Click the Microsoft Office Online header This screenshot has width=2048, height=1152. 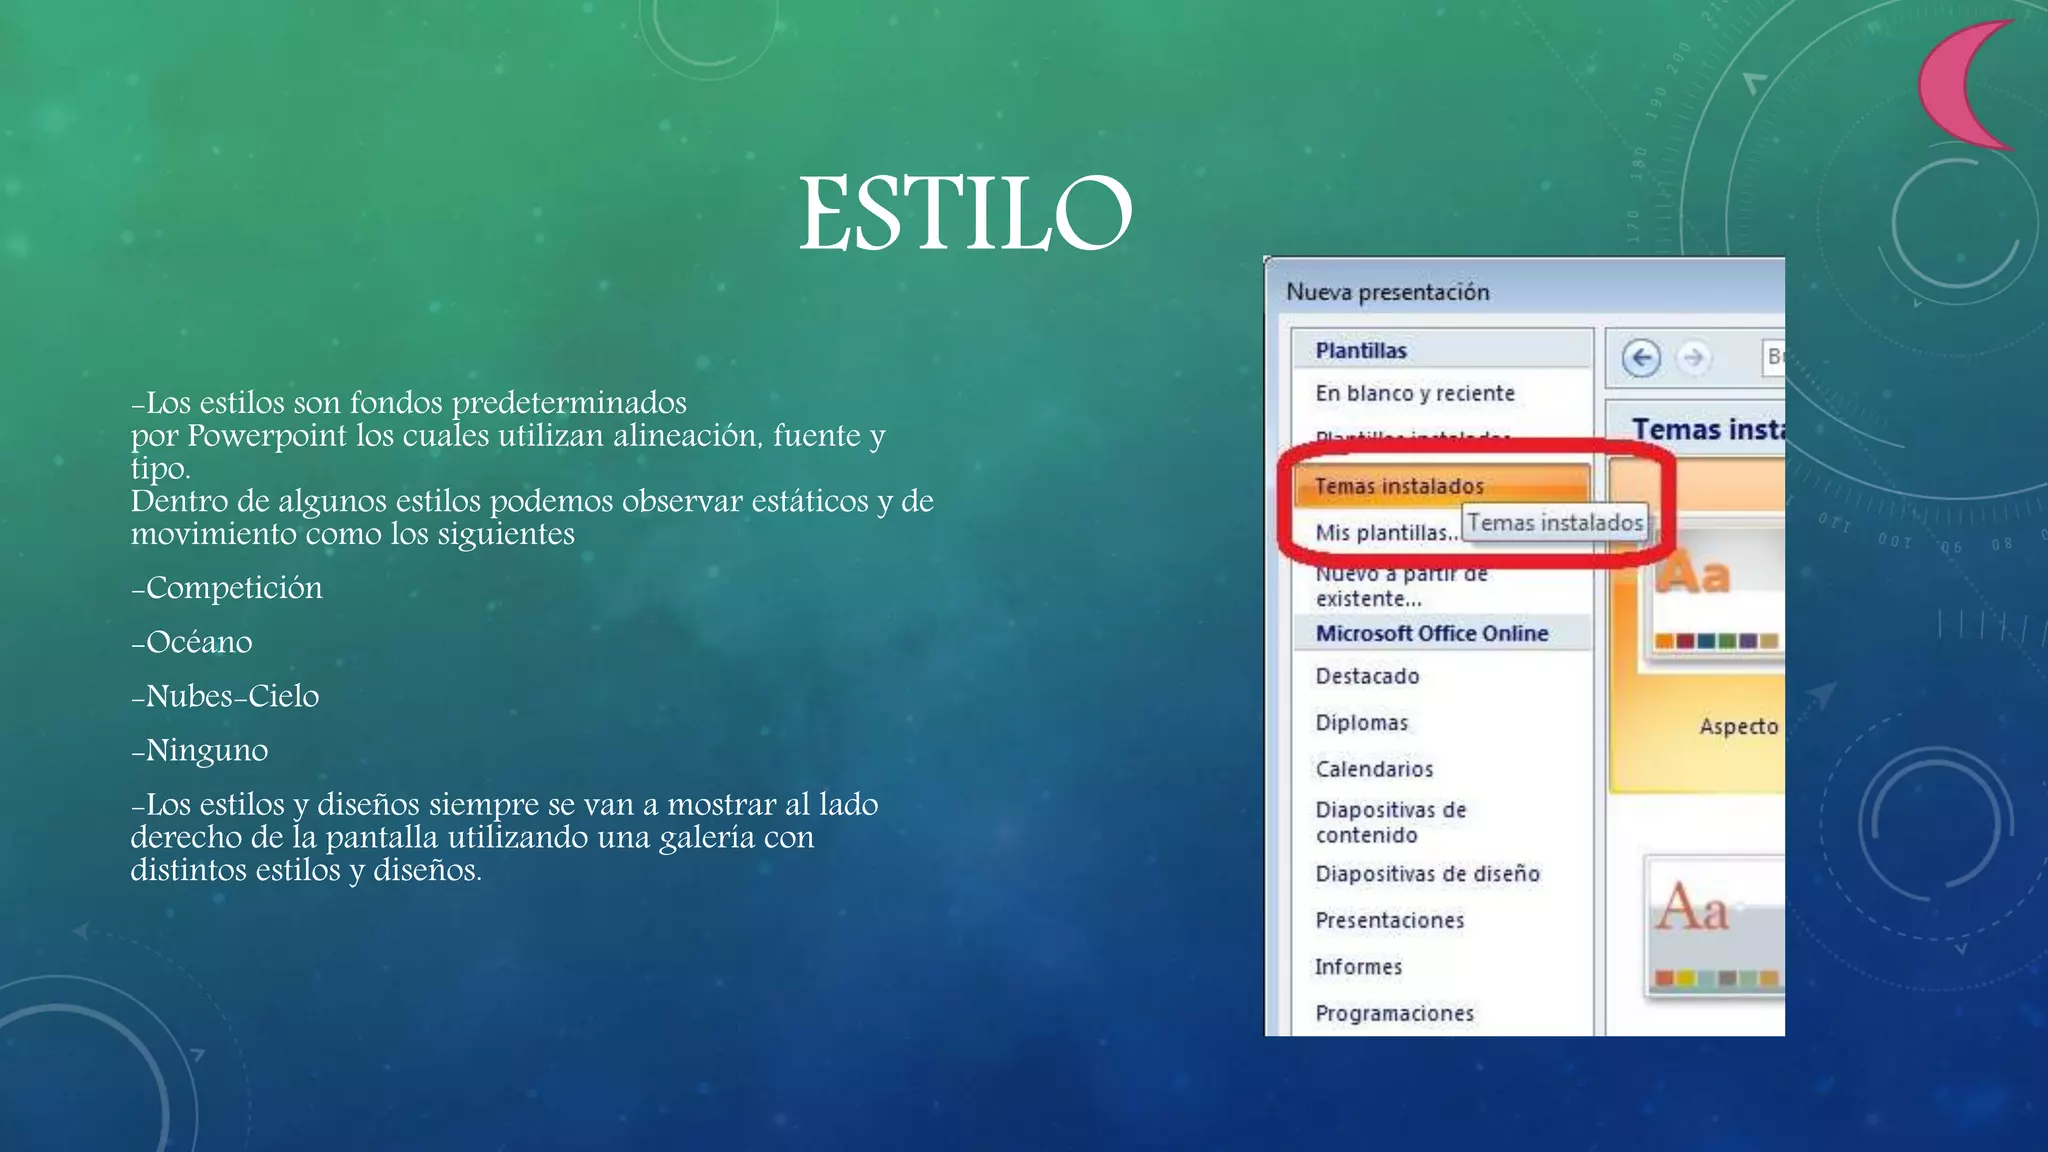click(x=1441, y=633)
